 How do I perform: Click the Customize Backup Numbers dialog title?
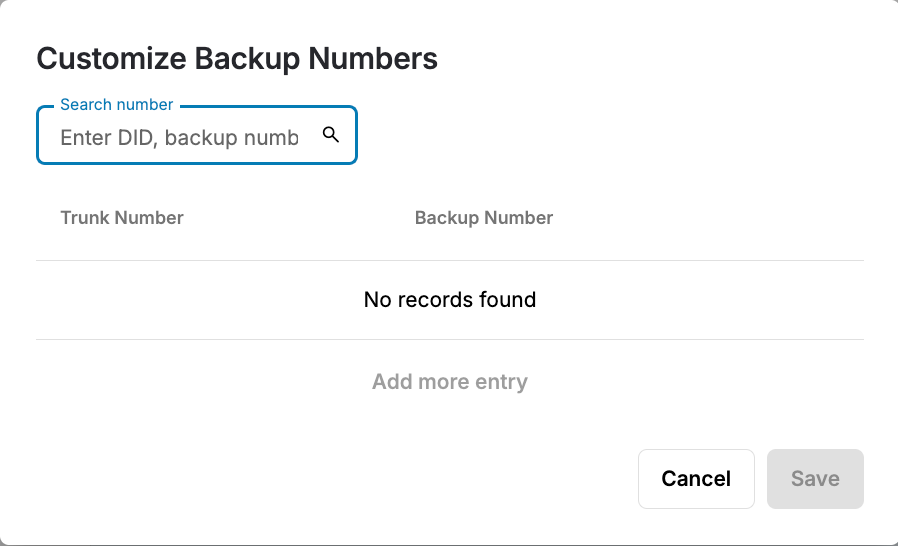[x=237, y=58]
